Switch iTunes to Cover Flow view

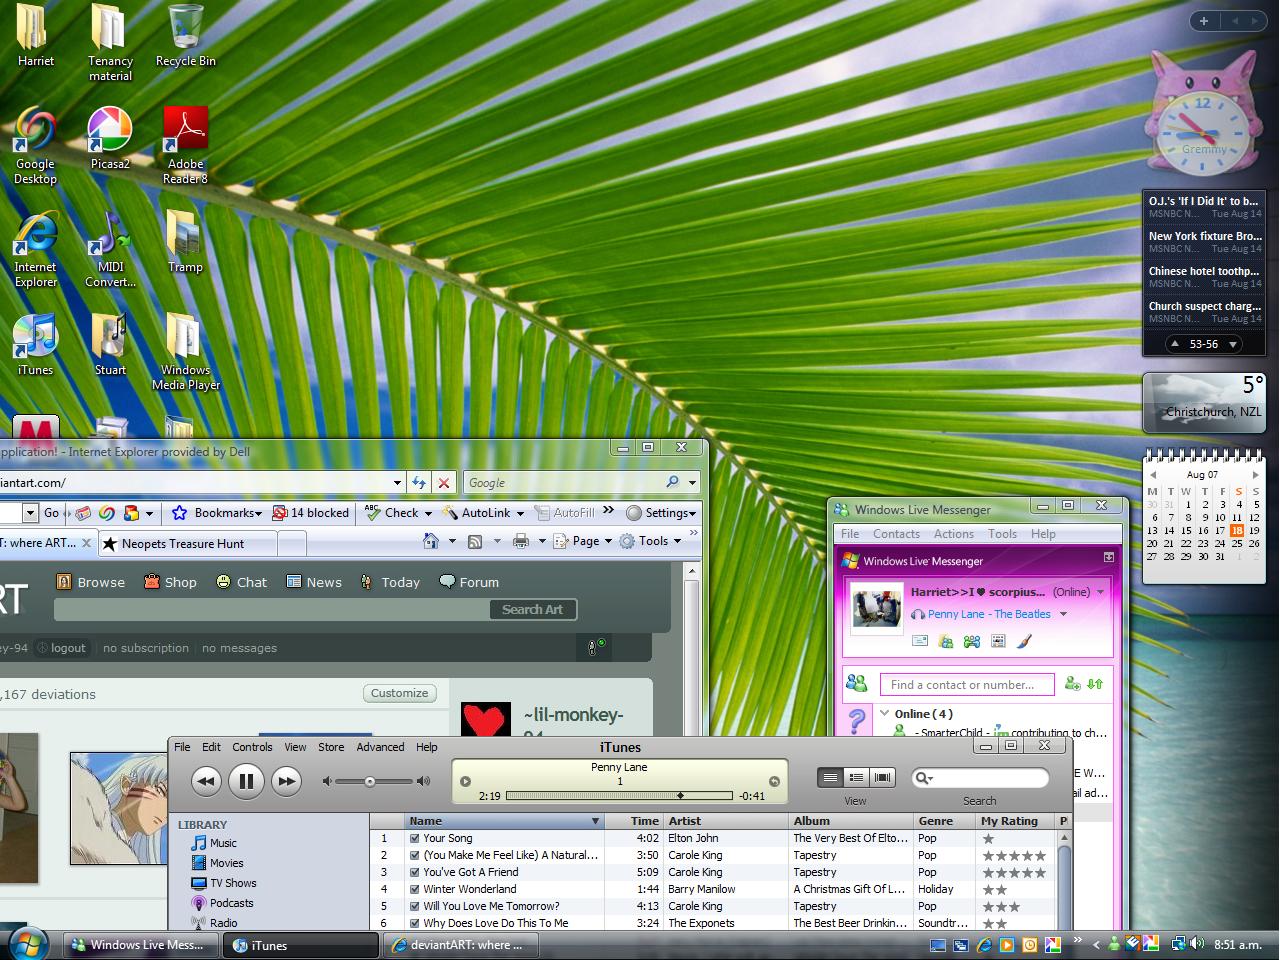tap(882, 778)
